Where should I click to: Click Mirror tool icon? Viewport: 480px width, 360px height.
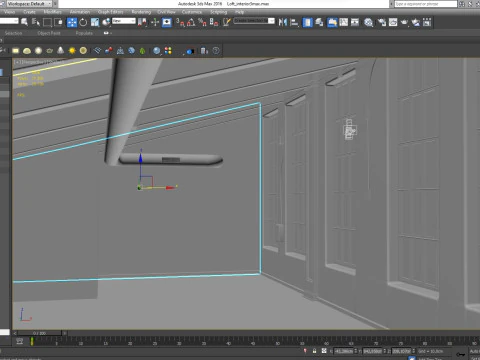tap(283, 22)
